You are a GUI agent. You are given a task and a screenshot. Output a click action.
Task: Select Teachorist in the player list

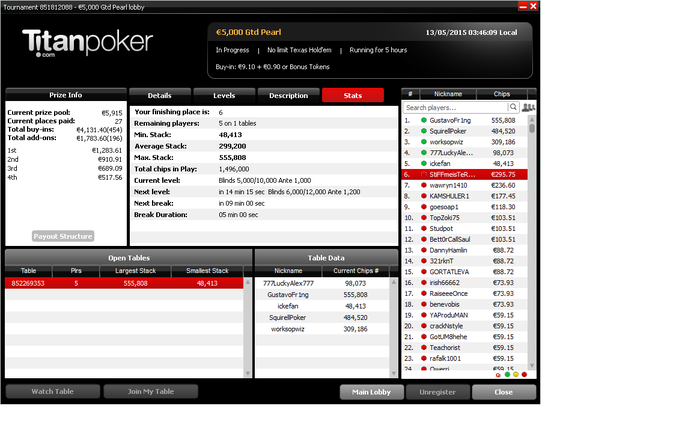tap(465, 347)
